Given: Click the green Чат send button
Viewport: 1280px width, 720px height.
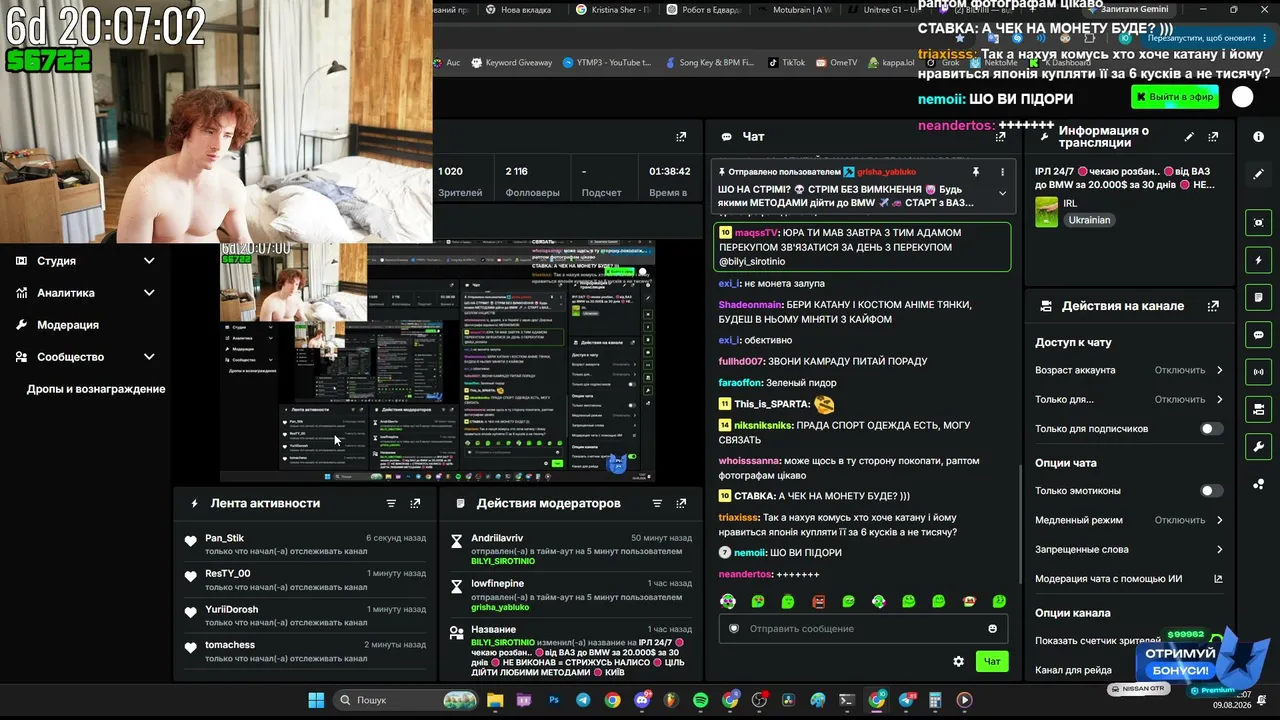Looking at the screenshot, I should 992,661.
